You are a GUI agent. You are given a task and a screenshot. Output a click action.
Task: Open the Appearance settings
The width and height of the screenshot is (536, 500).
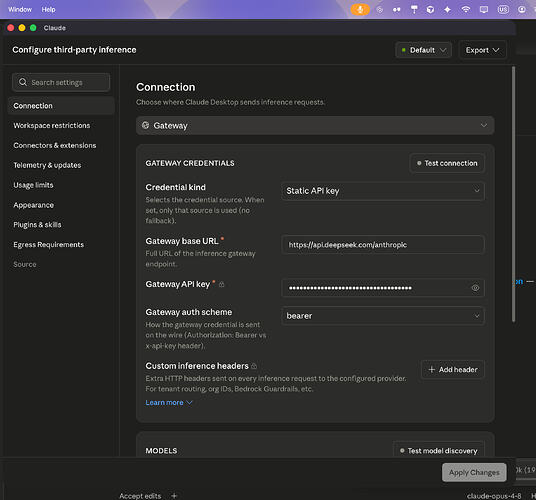coord(34,205)
